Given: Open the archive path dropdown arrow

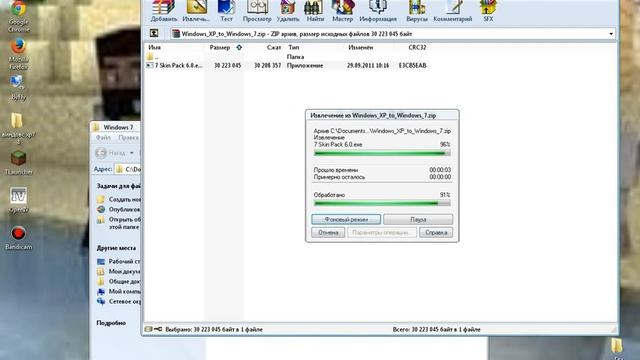Looking at the screenshot, I should pos(611,34).
